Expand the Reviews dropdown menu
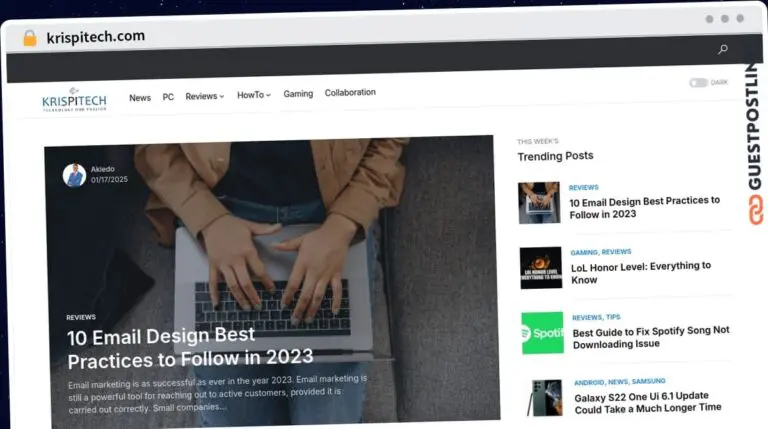Screen dimensions: 768x429 tap(204, 96)
